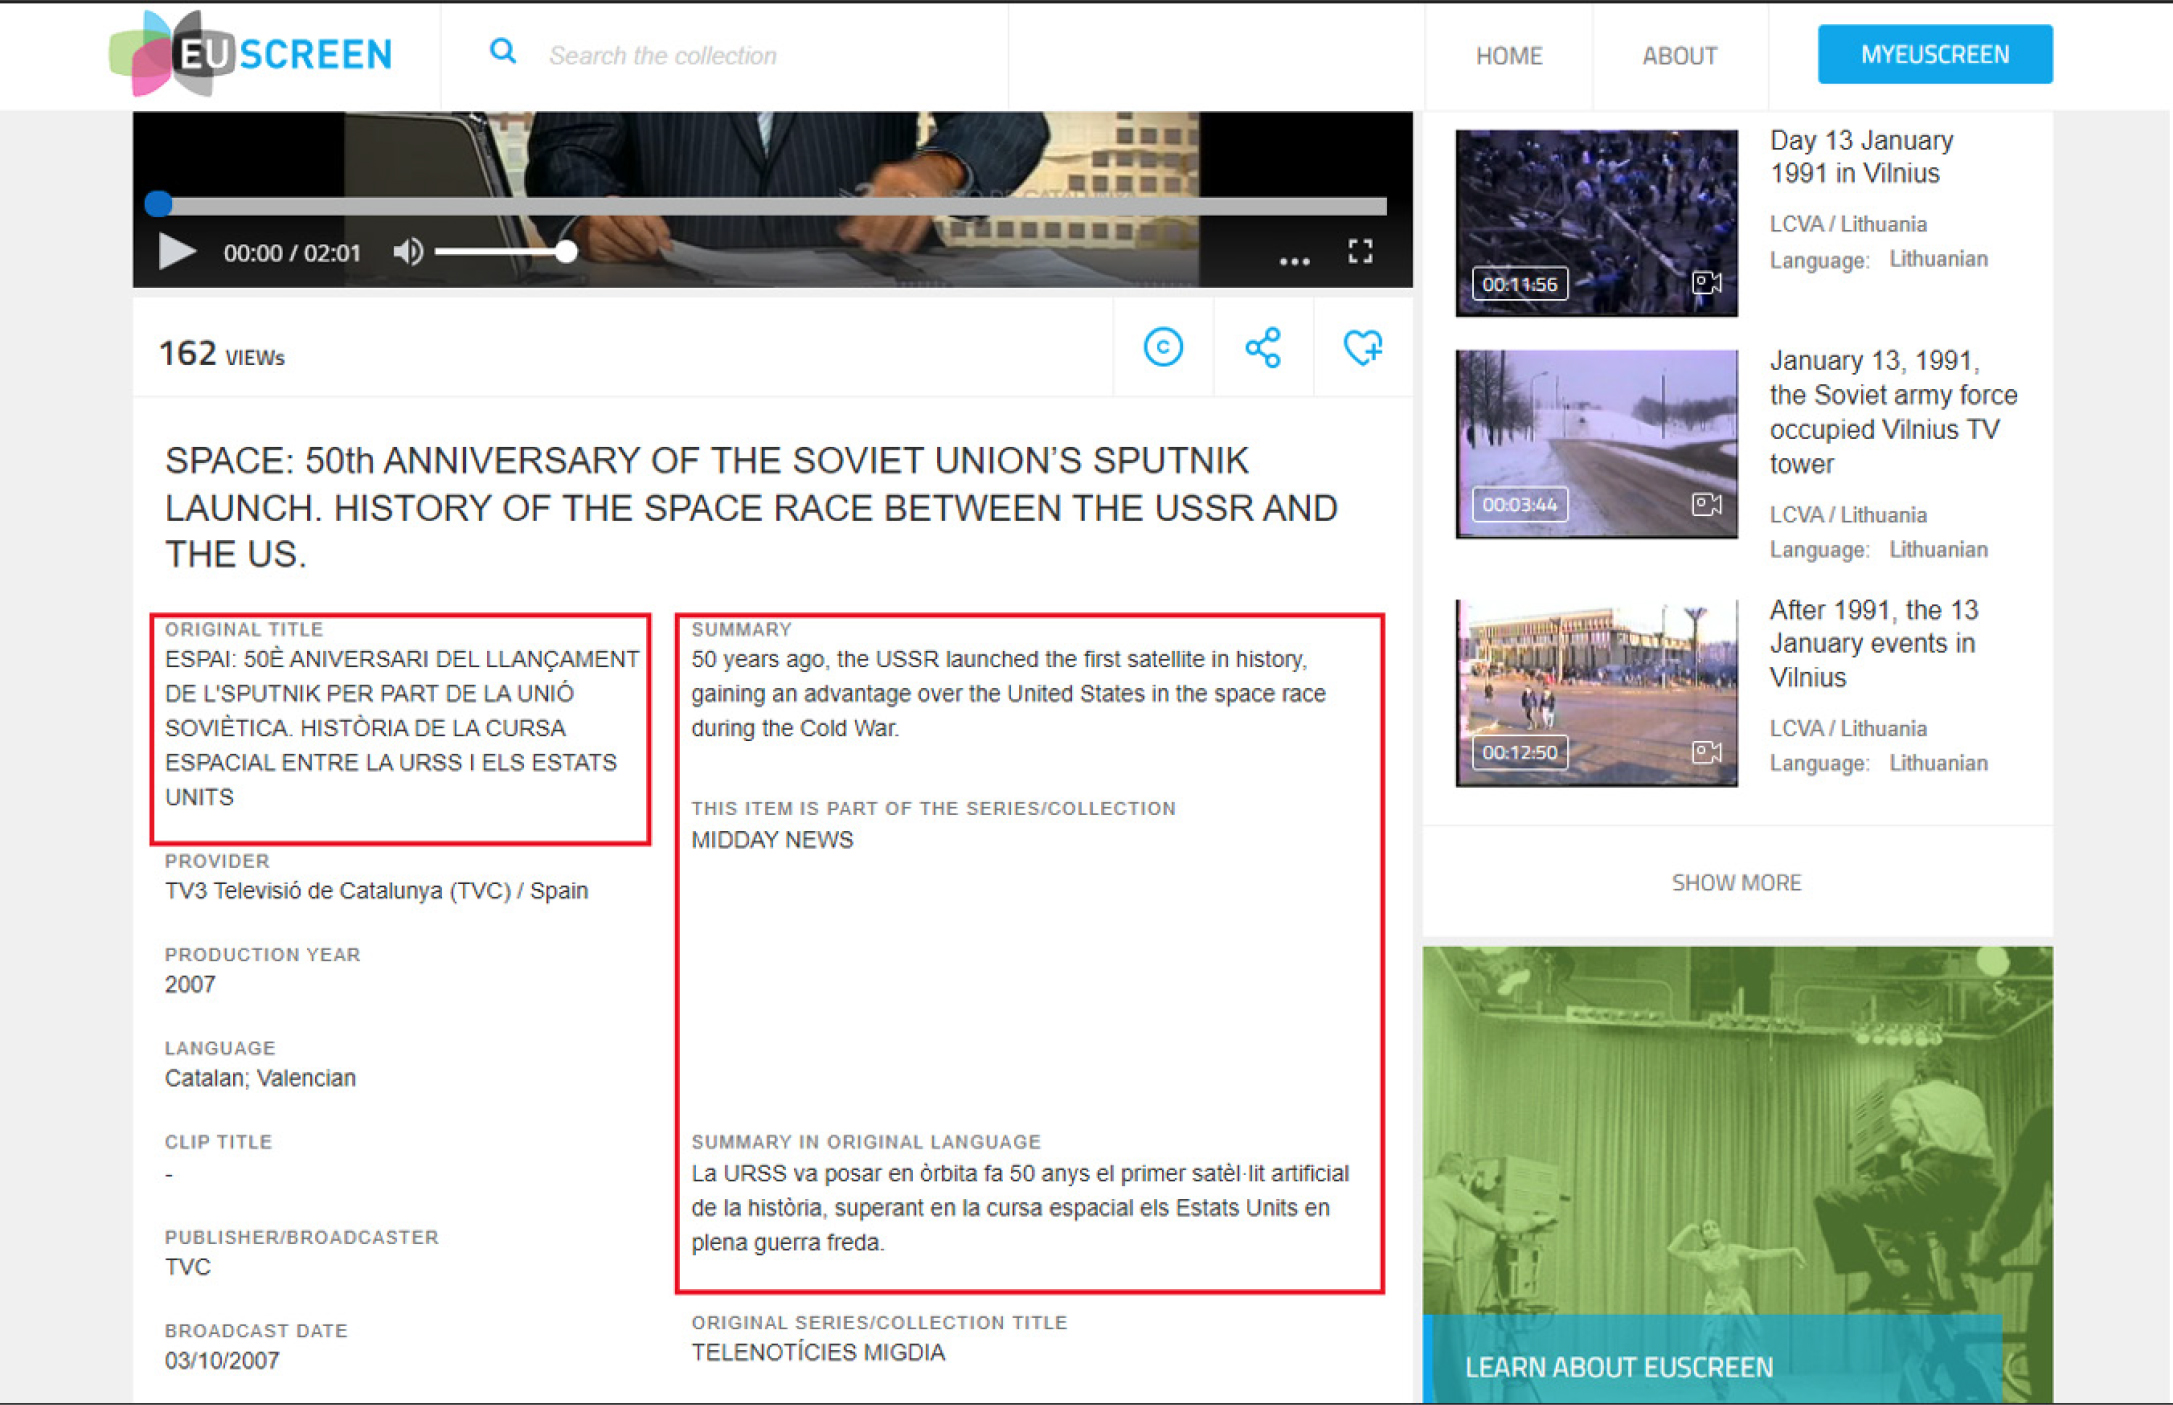Open video more options menu
2173x1405 pixels.
pyautogui.click(x=1294, y=261)
